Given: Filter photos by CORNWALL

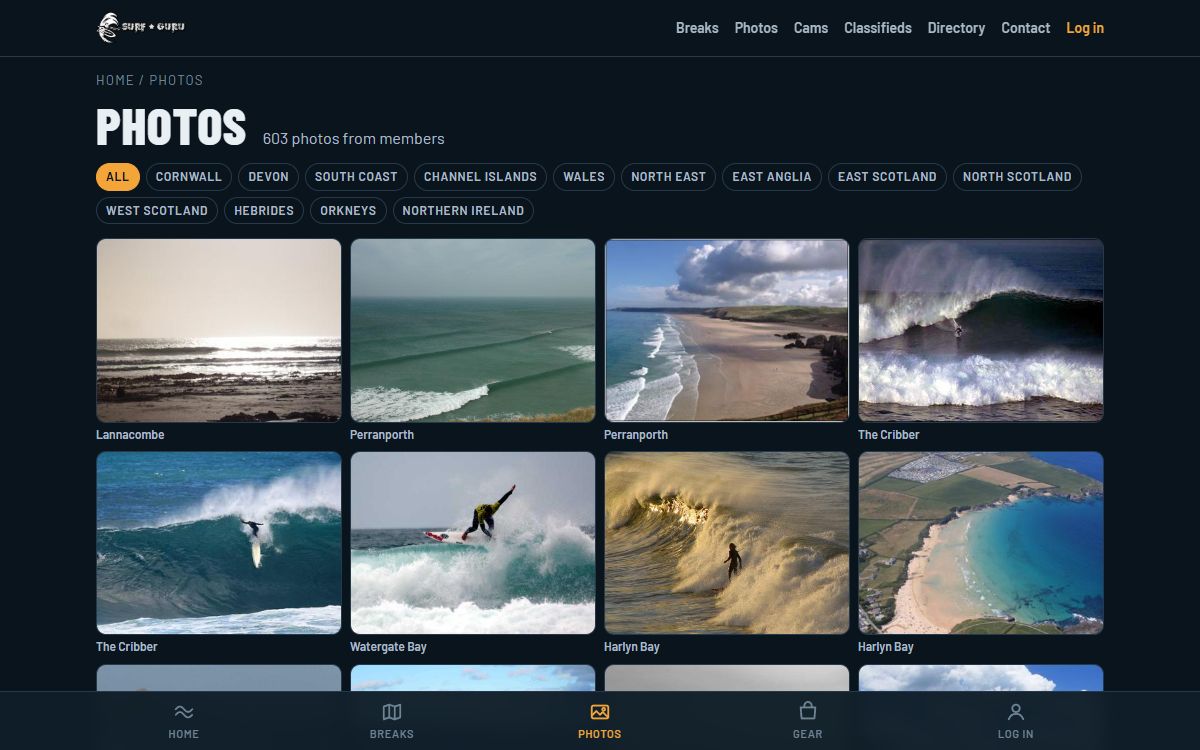Looking at the screenshot, I should [189, 177].
